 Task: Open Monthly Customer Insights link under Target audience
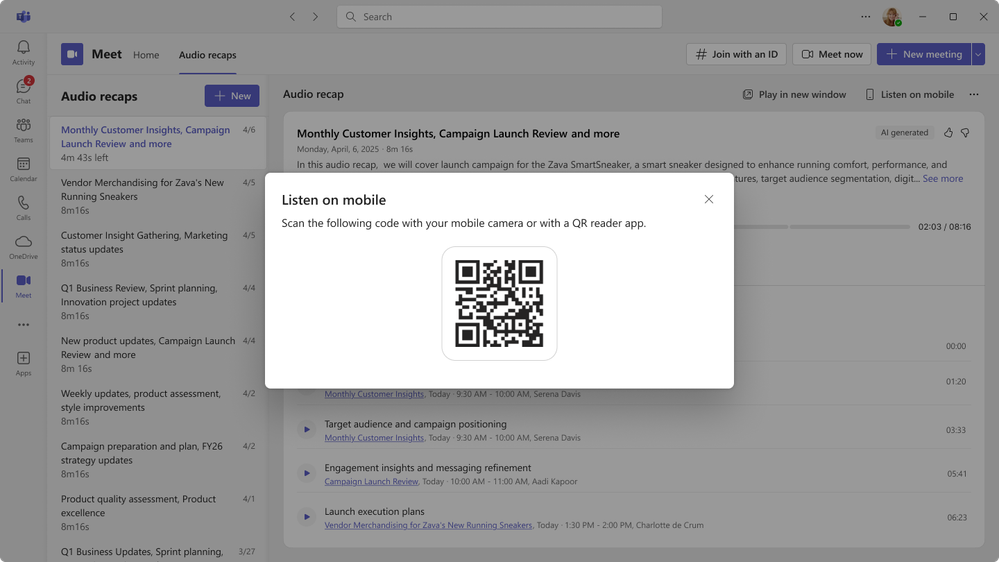[x=374, y=438]
